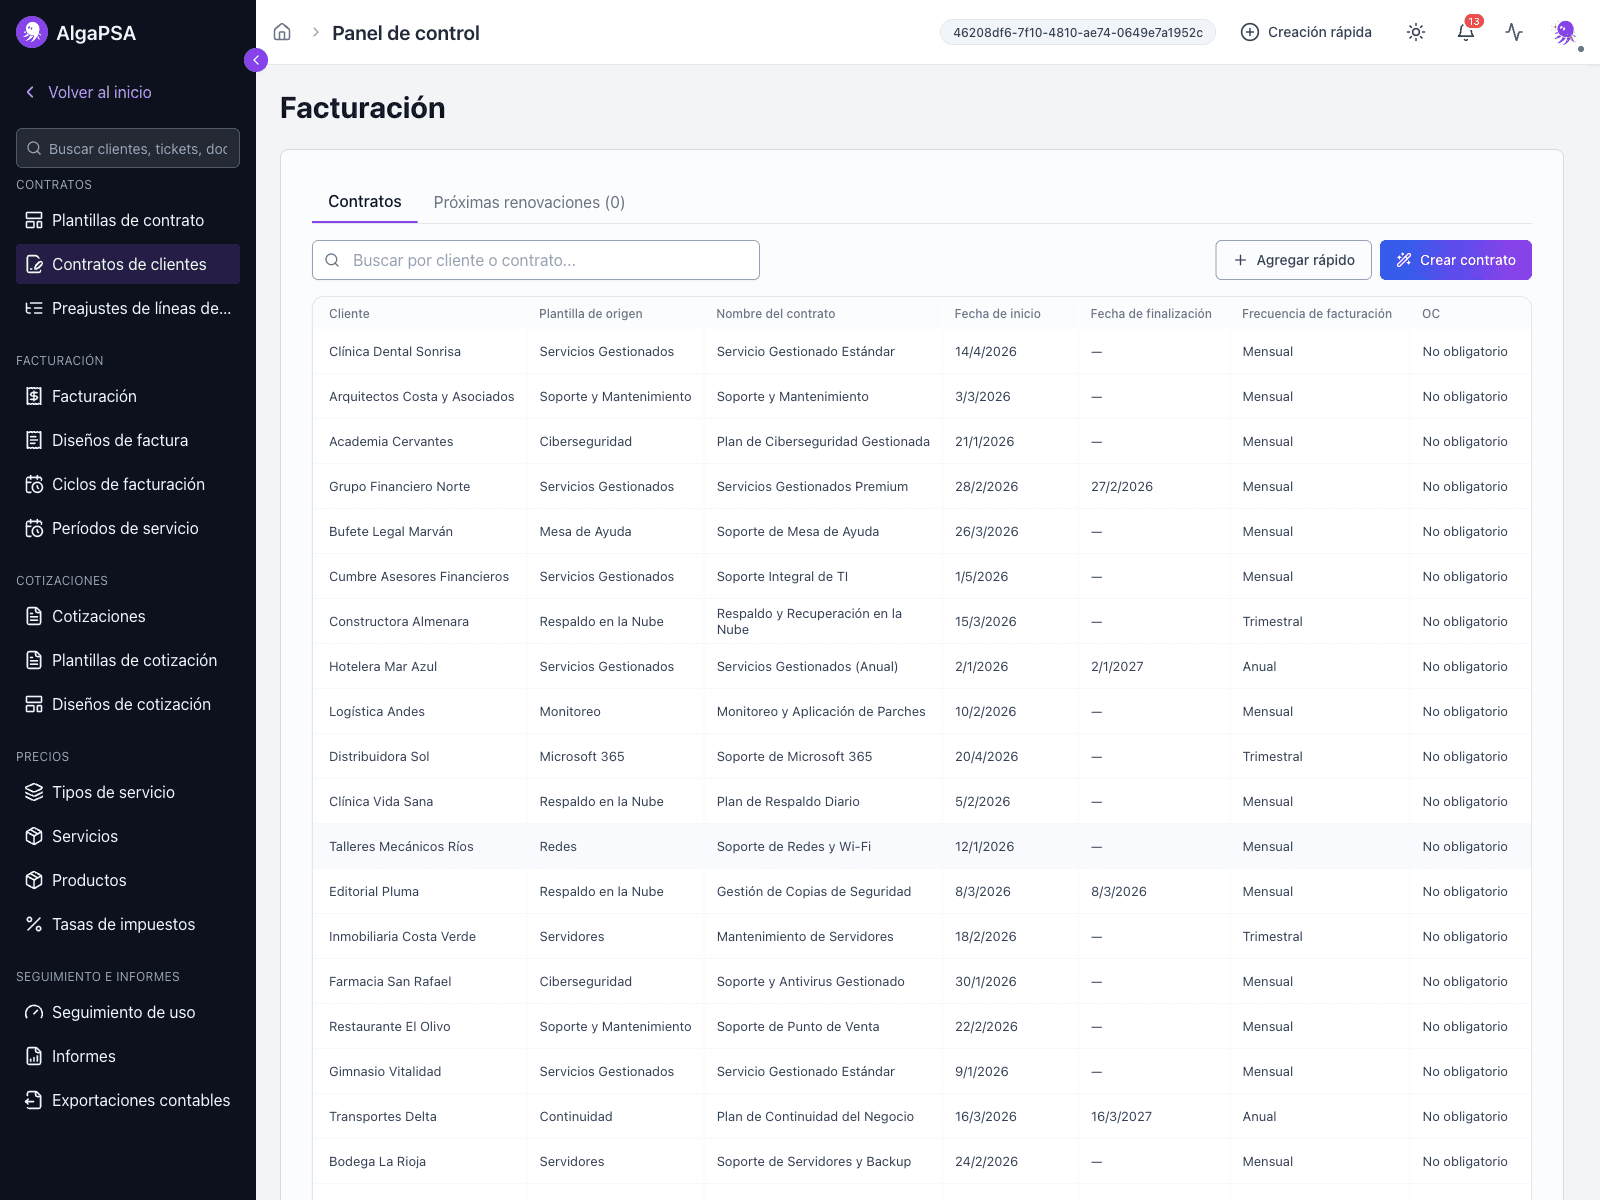Image resolution: width=1600 pixels, height=1200 pixels.
Task: Switch to Próximas renovaciones (0) tab
Action: 529,202
